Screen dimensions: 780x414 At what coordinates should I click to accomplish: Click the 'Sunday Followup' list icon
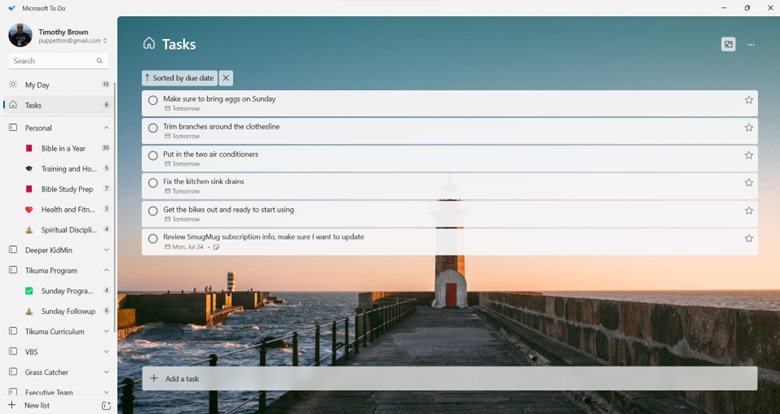point(29,311)
